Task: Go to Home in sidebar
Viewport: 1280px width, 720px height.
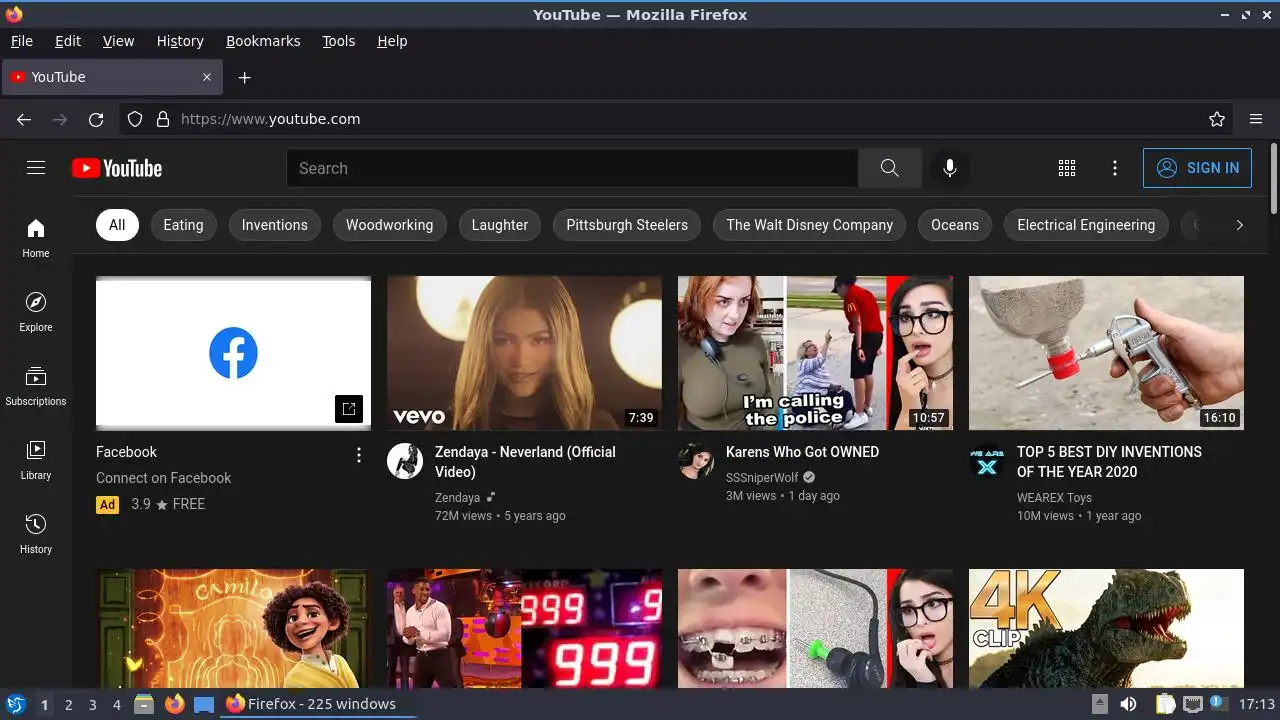Action: [x=36, y=238]
